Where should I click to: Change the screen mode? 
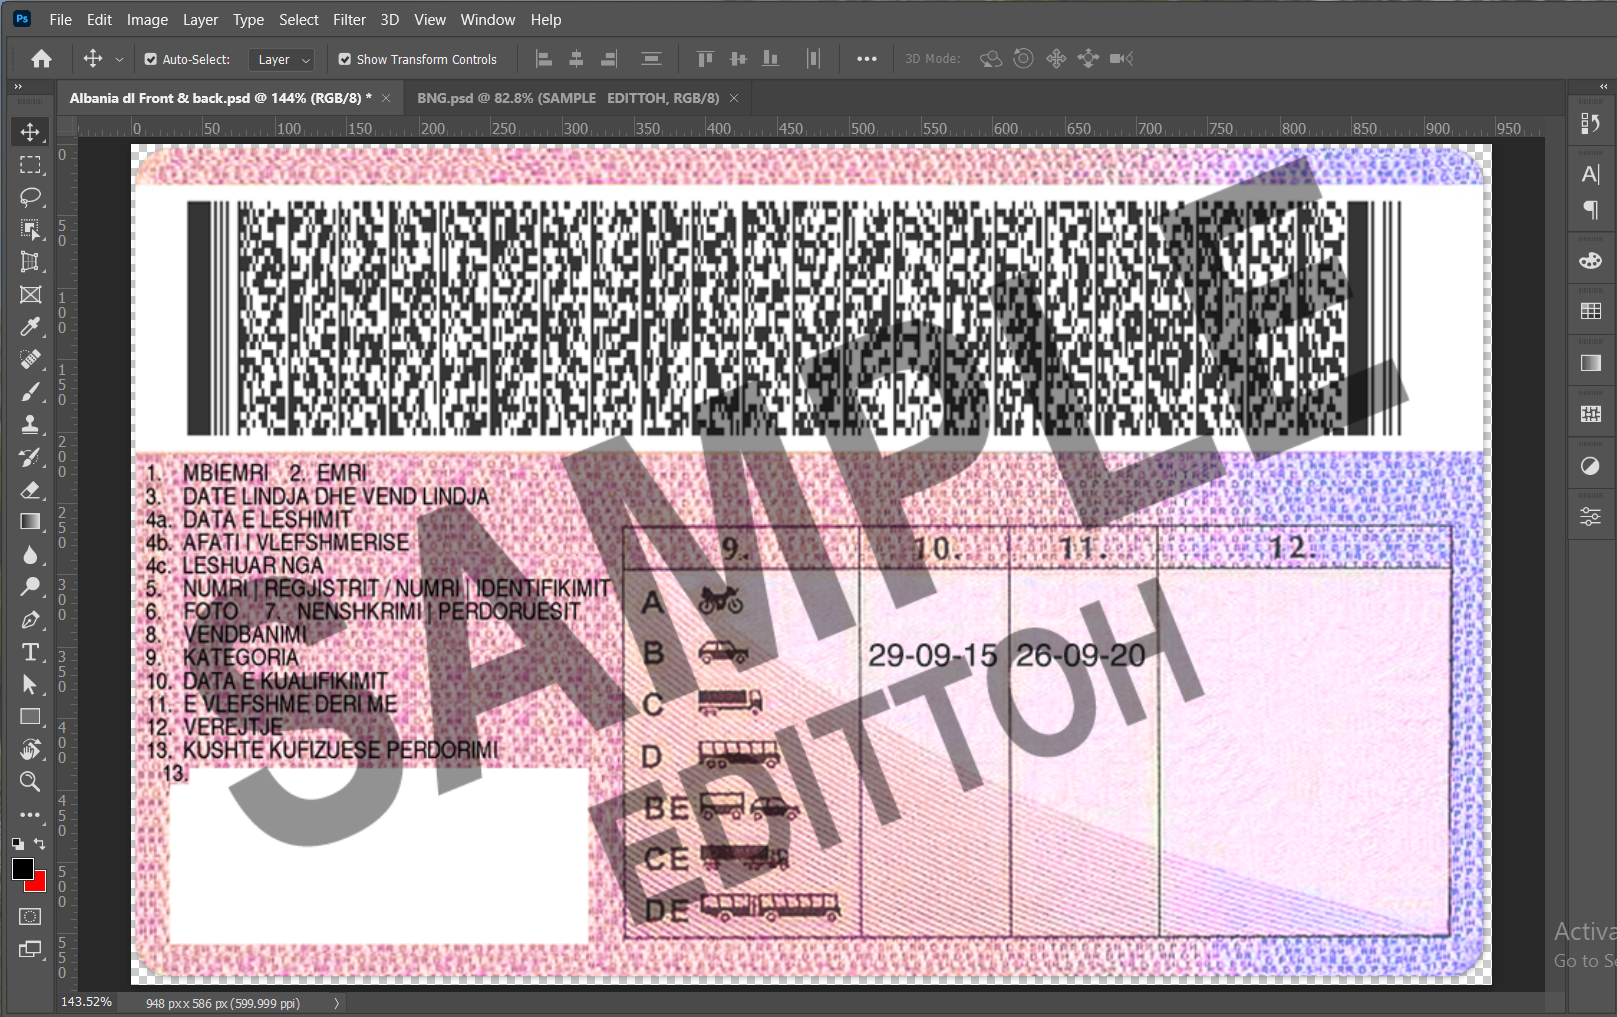pyautogui.click(x=30, y=949)
